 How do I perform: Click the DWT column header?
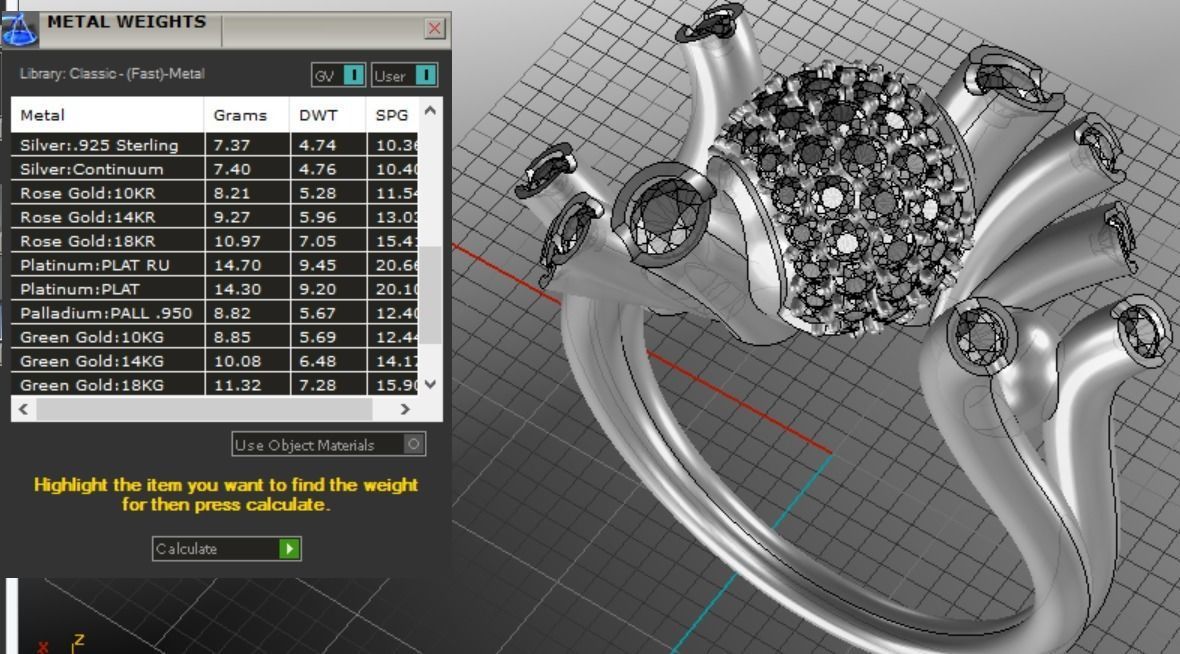tap(327, 115)
